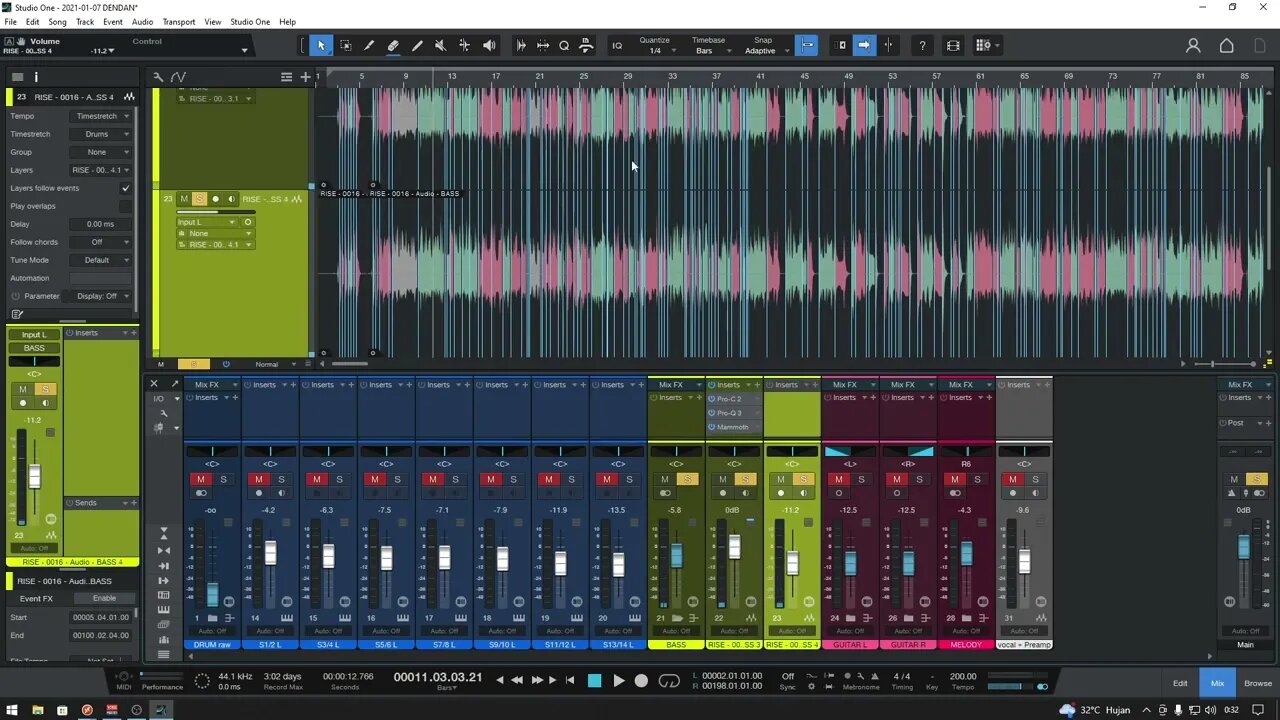This screenshot has width=1280, height=720.
Task: Open the Quantize panel Q icon
Action: click(x=564, y=45)
